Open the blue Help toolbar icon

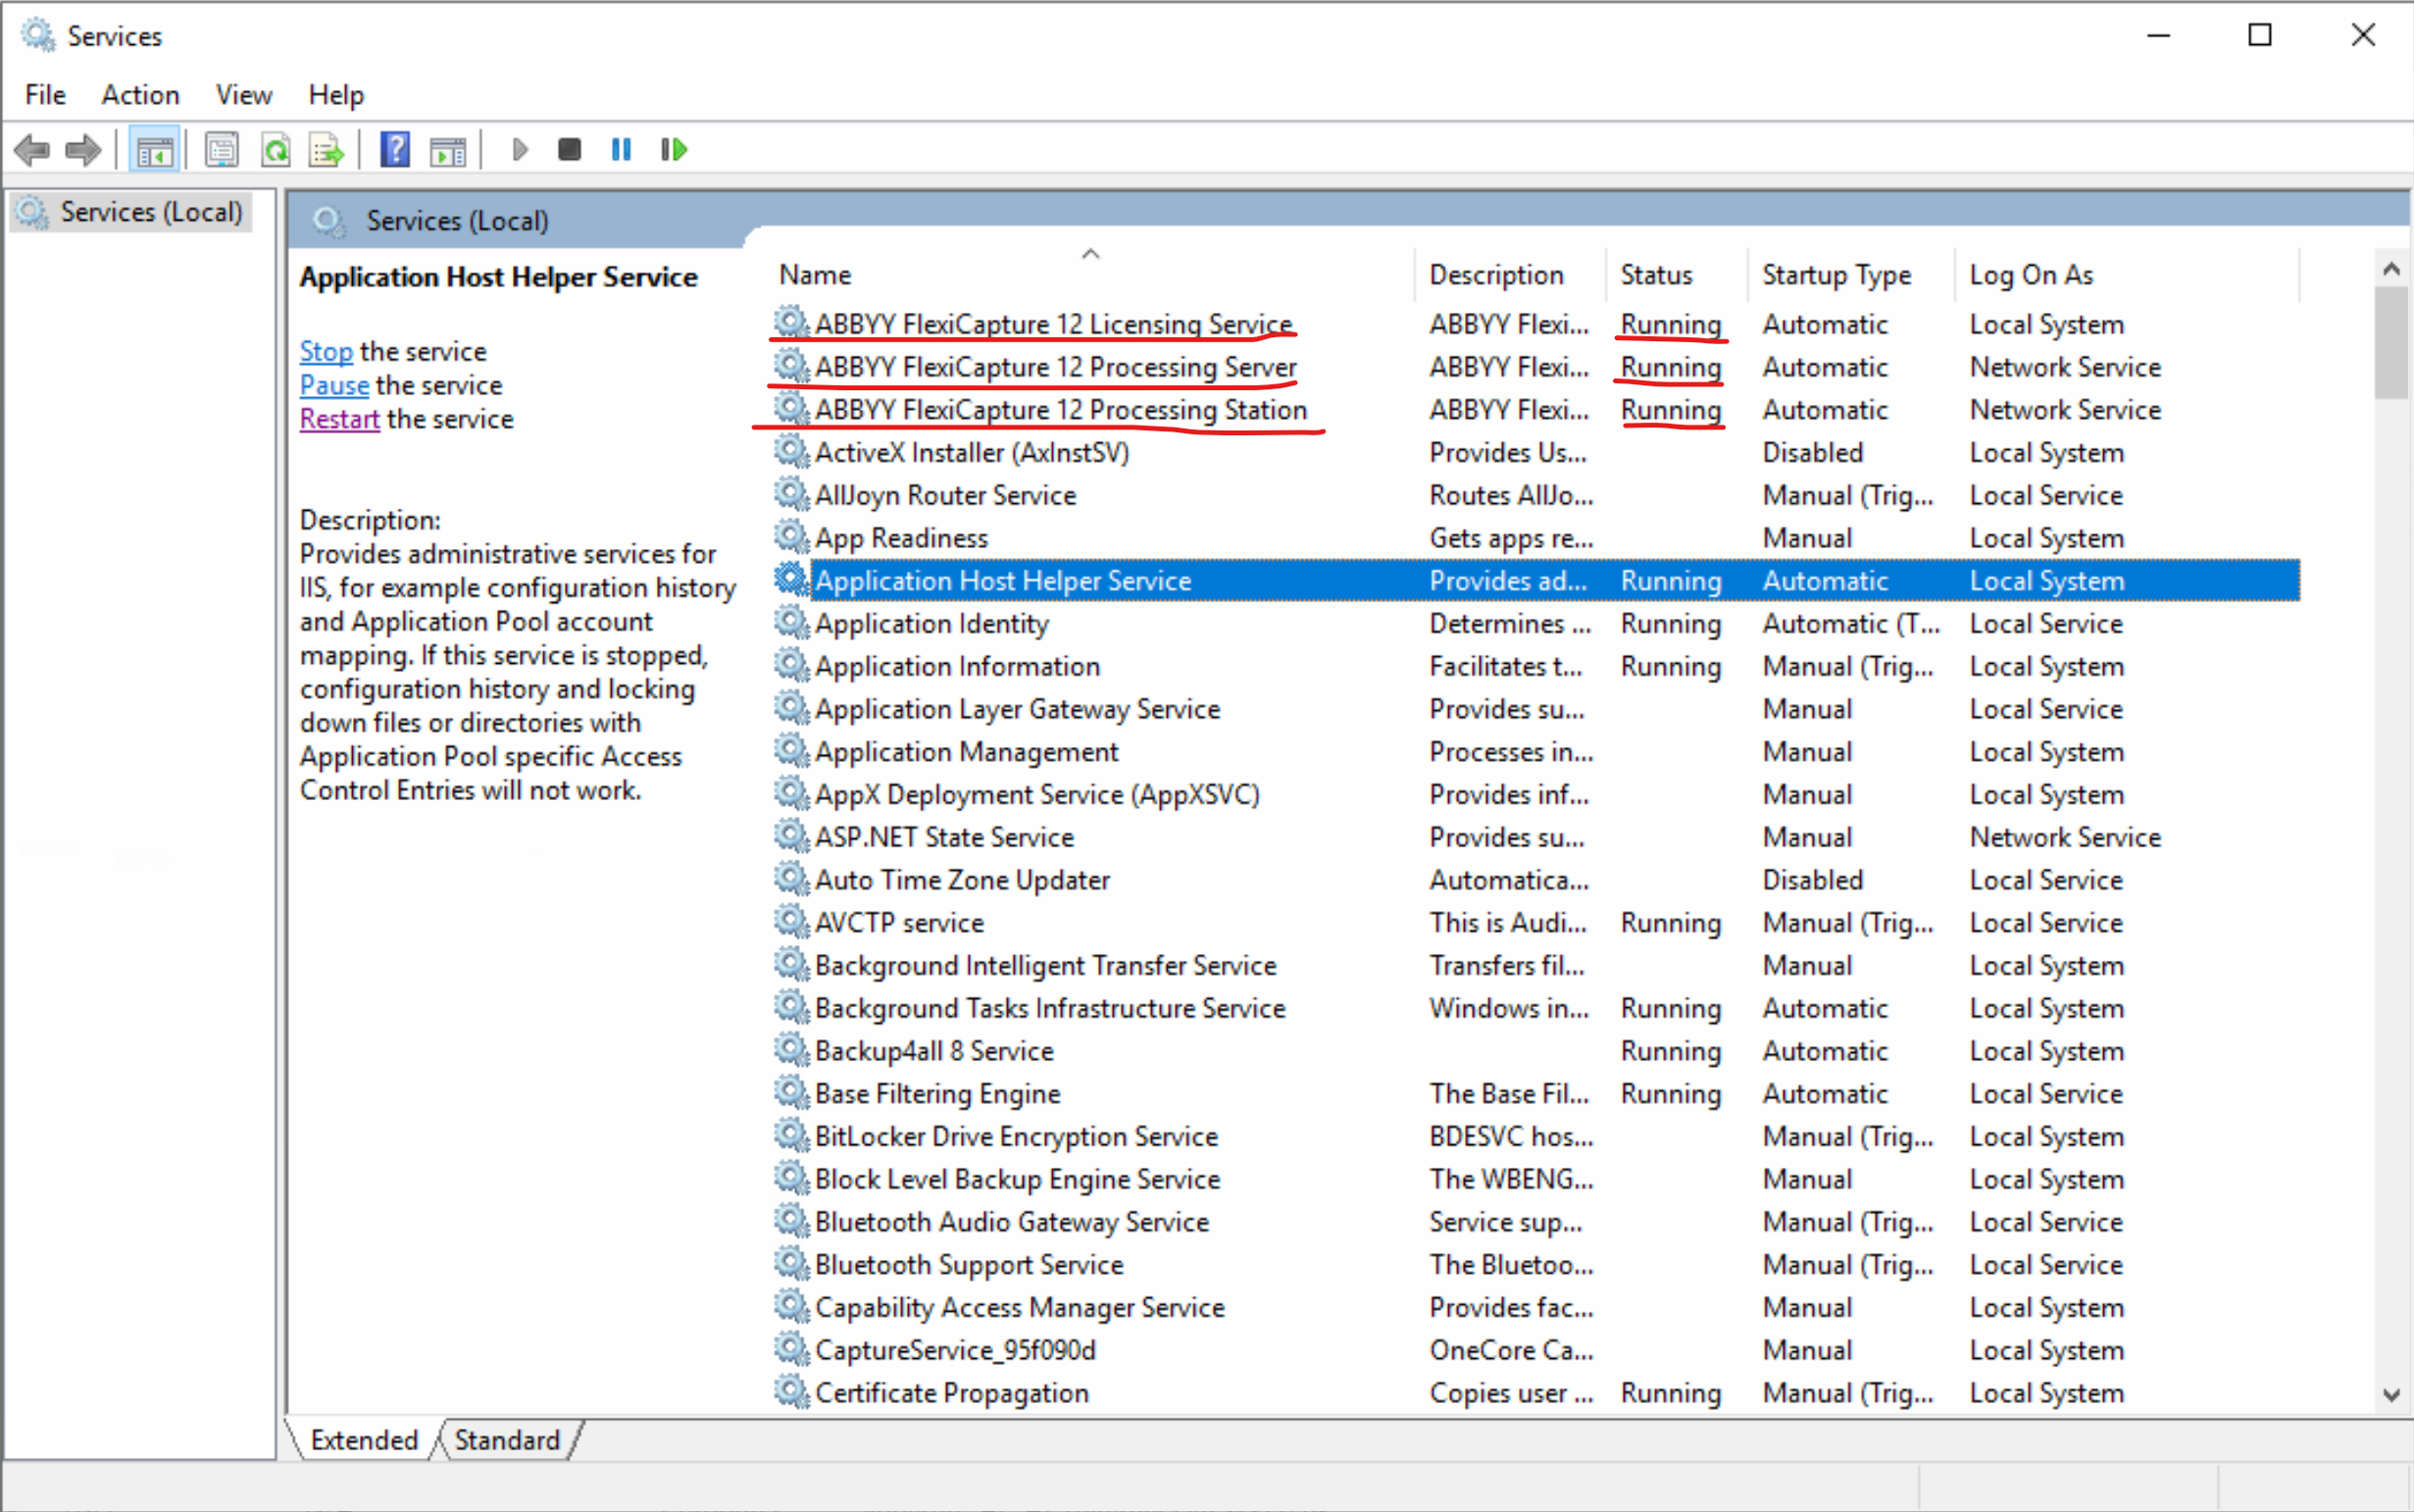pos(395,150)
